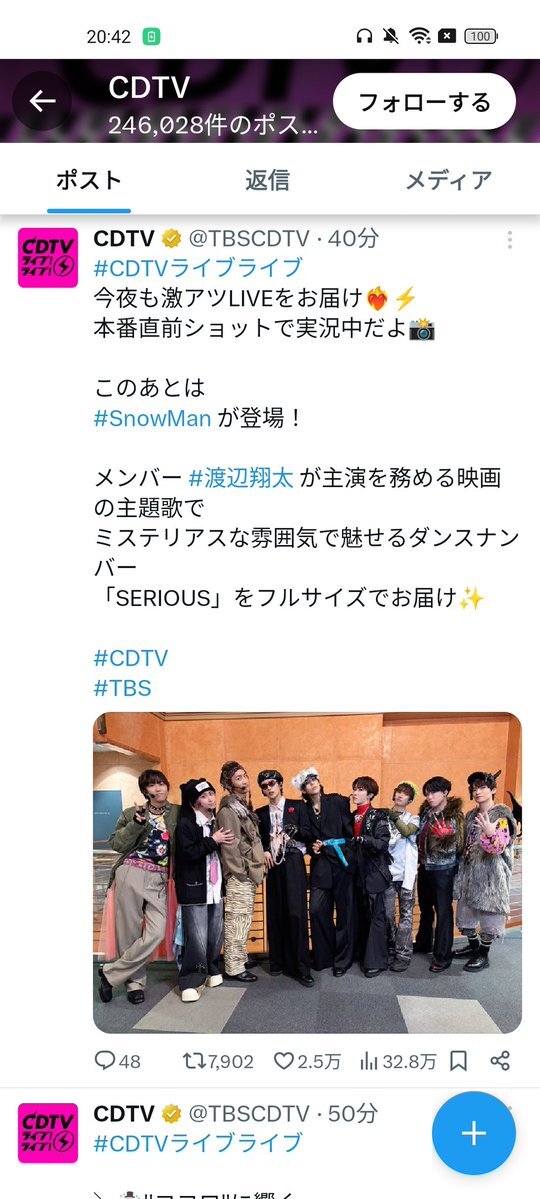Screen dimensions: 540x1199
Task: Select the ポスト tab
Action: tap(89, 180)
